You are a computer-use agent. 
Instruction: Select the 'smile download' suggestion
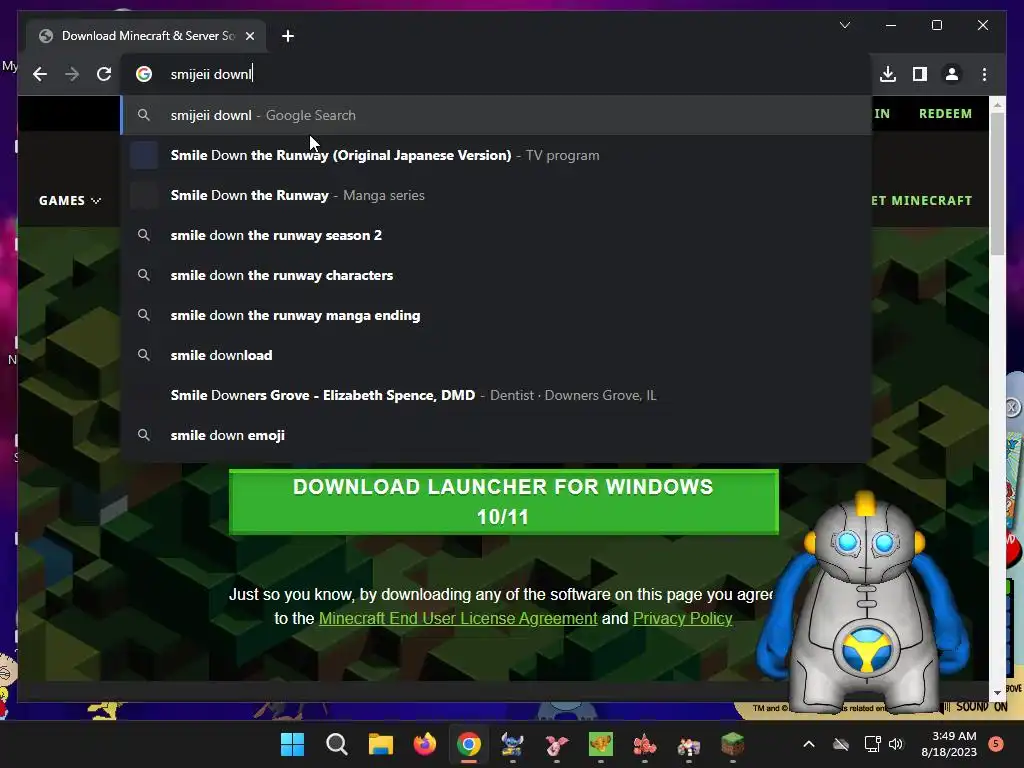point(496,355)
